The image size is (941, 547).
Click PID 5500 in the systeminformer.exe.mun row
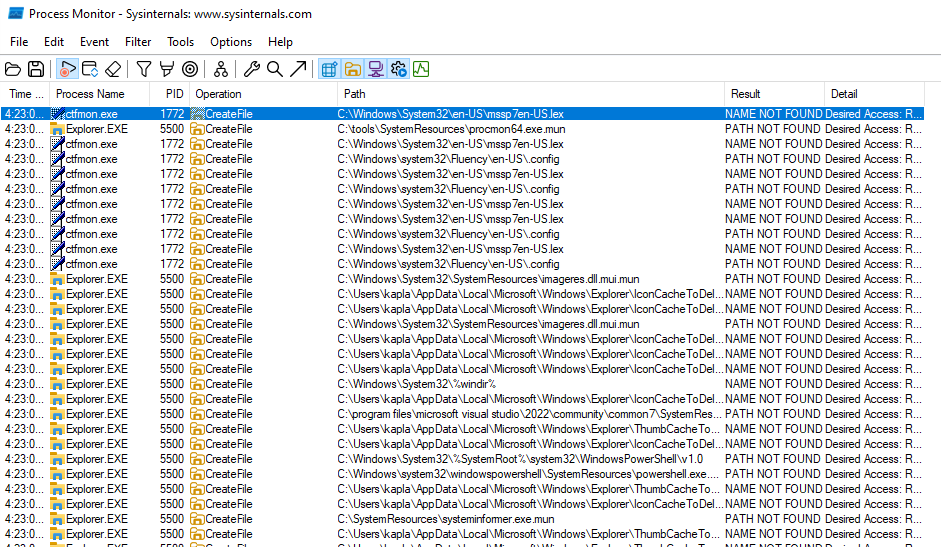(172, 519)
